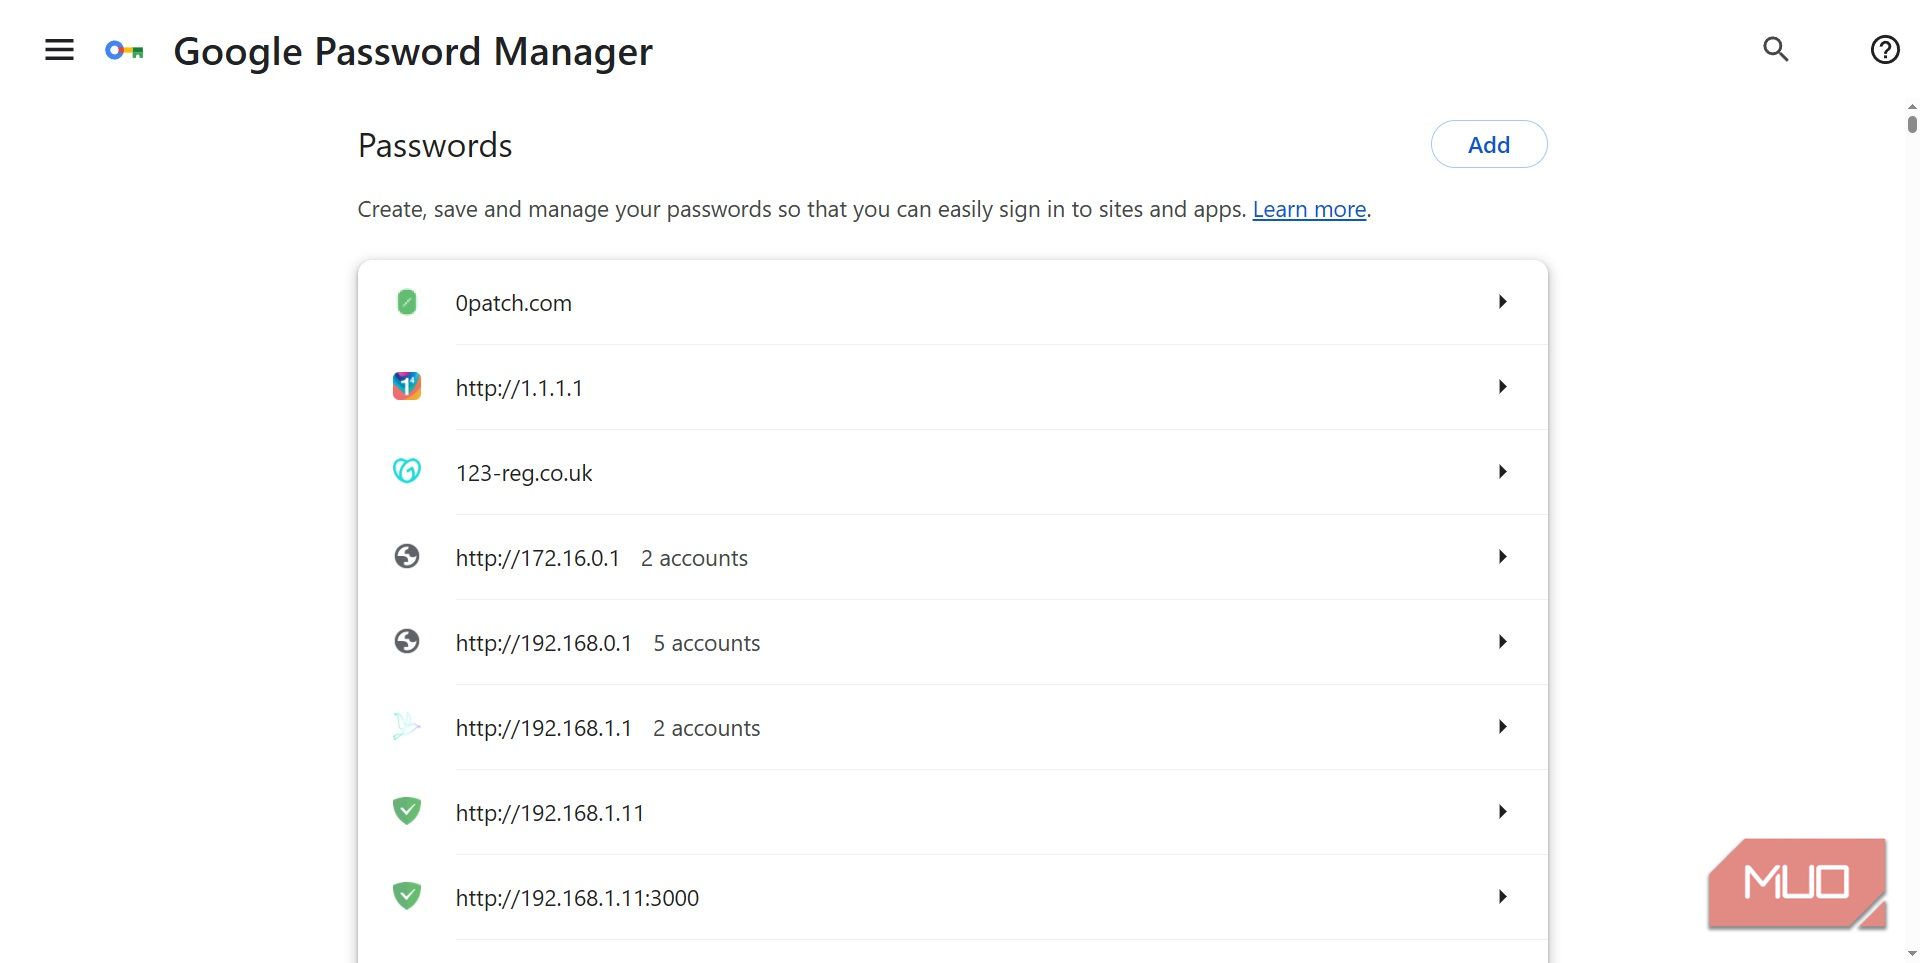The width and height of the screenshot is (1920, 963).
Task: Expand the http://192.168.1.1 entry arrow
Action: [x=1502, y=727]
